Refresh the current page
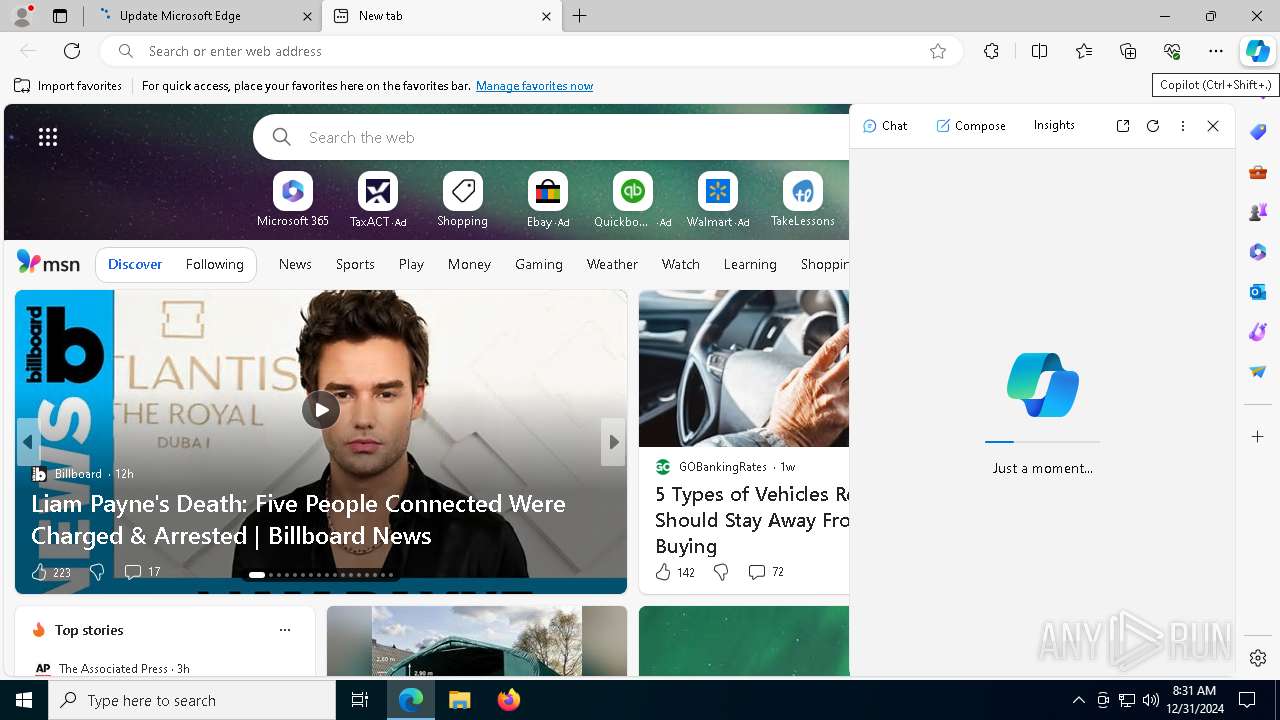Viewport: 1280px width, 720px height. coord(72,51)
